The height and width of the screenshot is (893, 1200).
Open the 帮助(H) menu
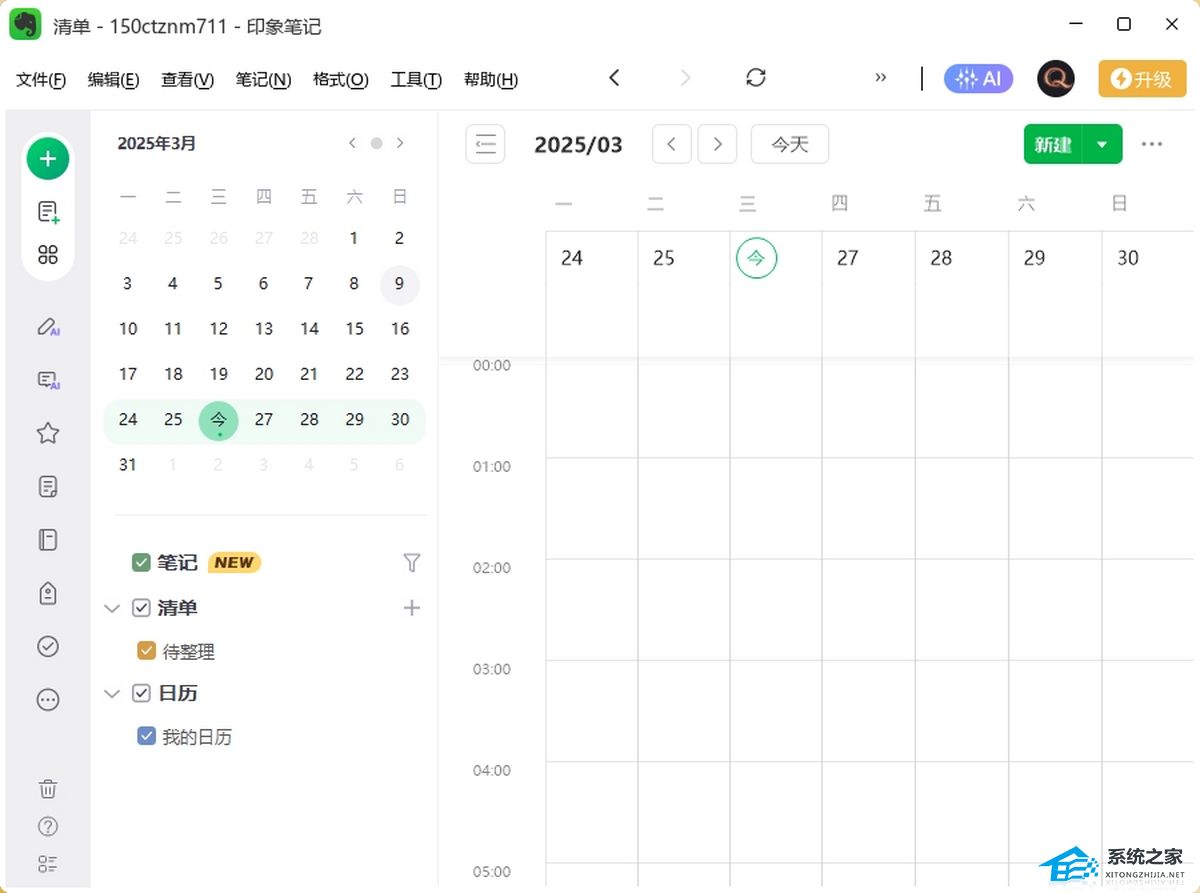click(490, 80)
